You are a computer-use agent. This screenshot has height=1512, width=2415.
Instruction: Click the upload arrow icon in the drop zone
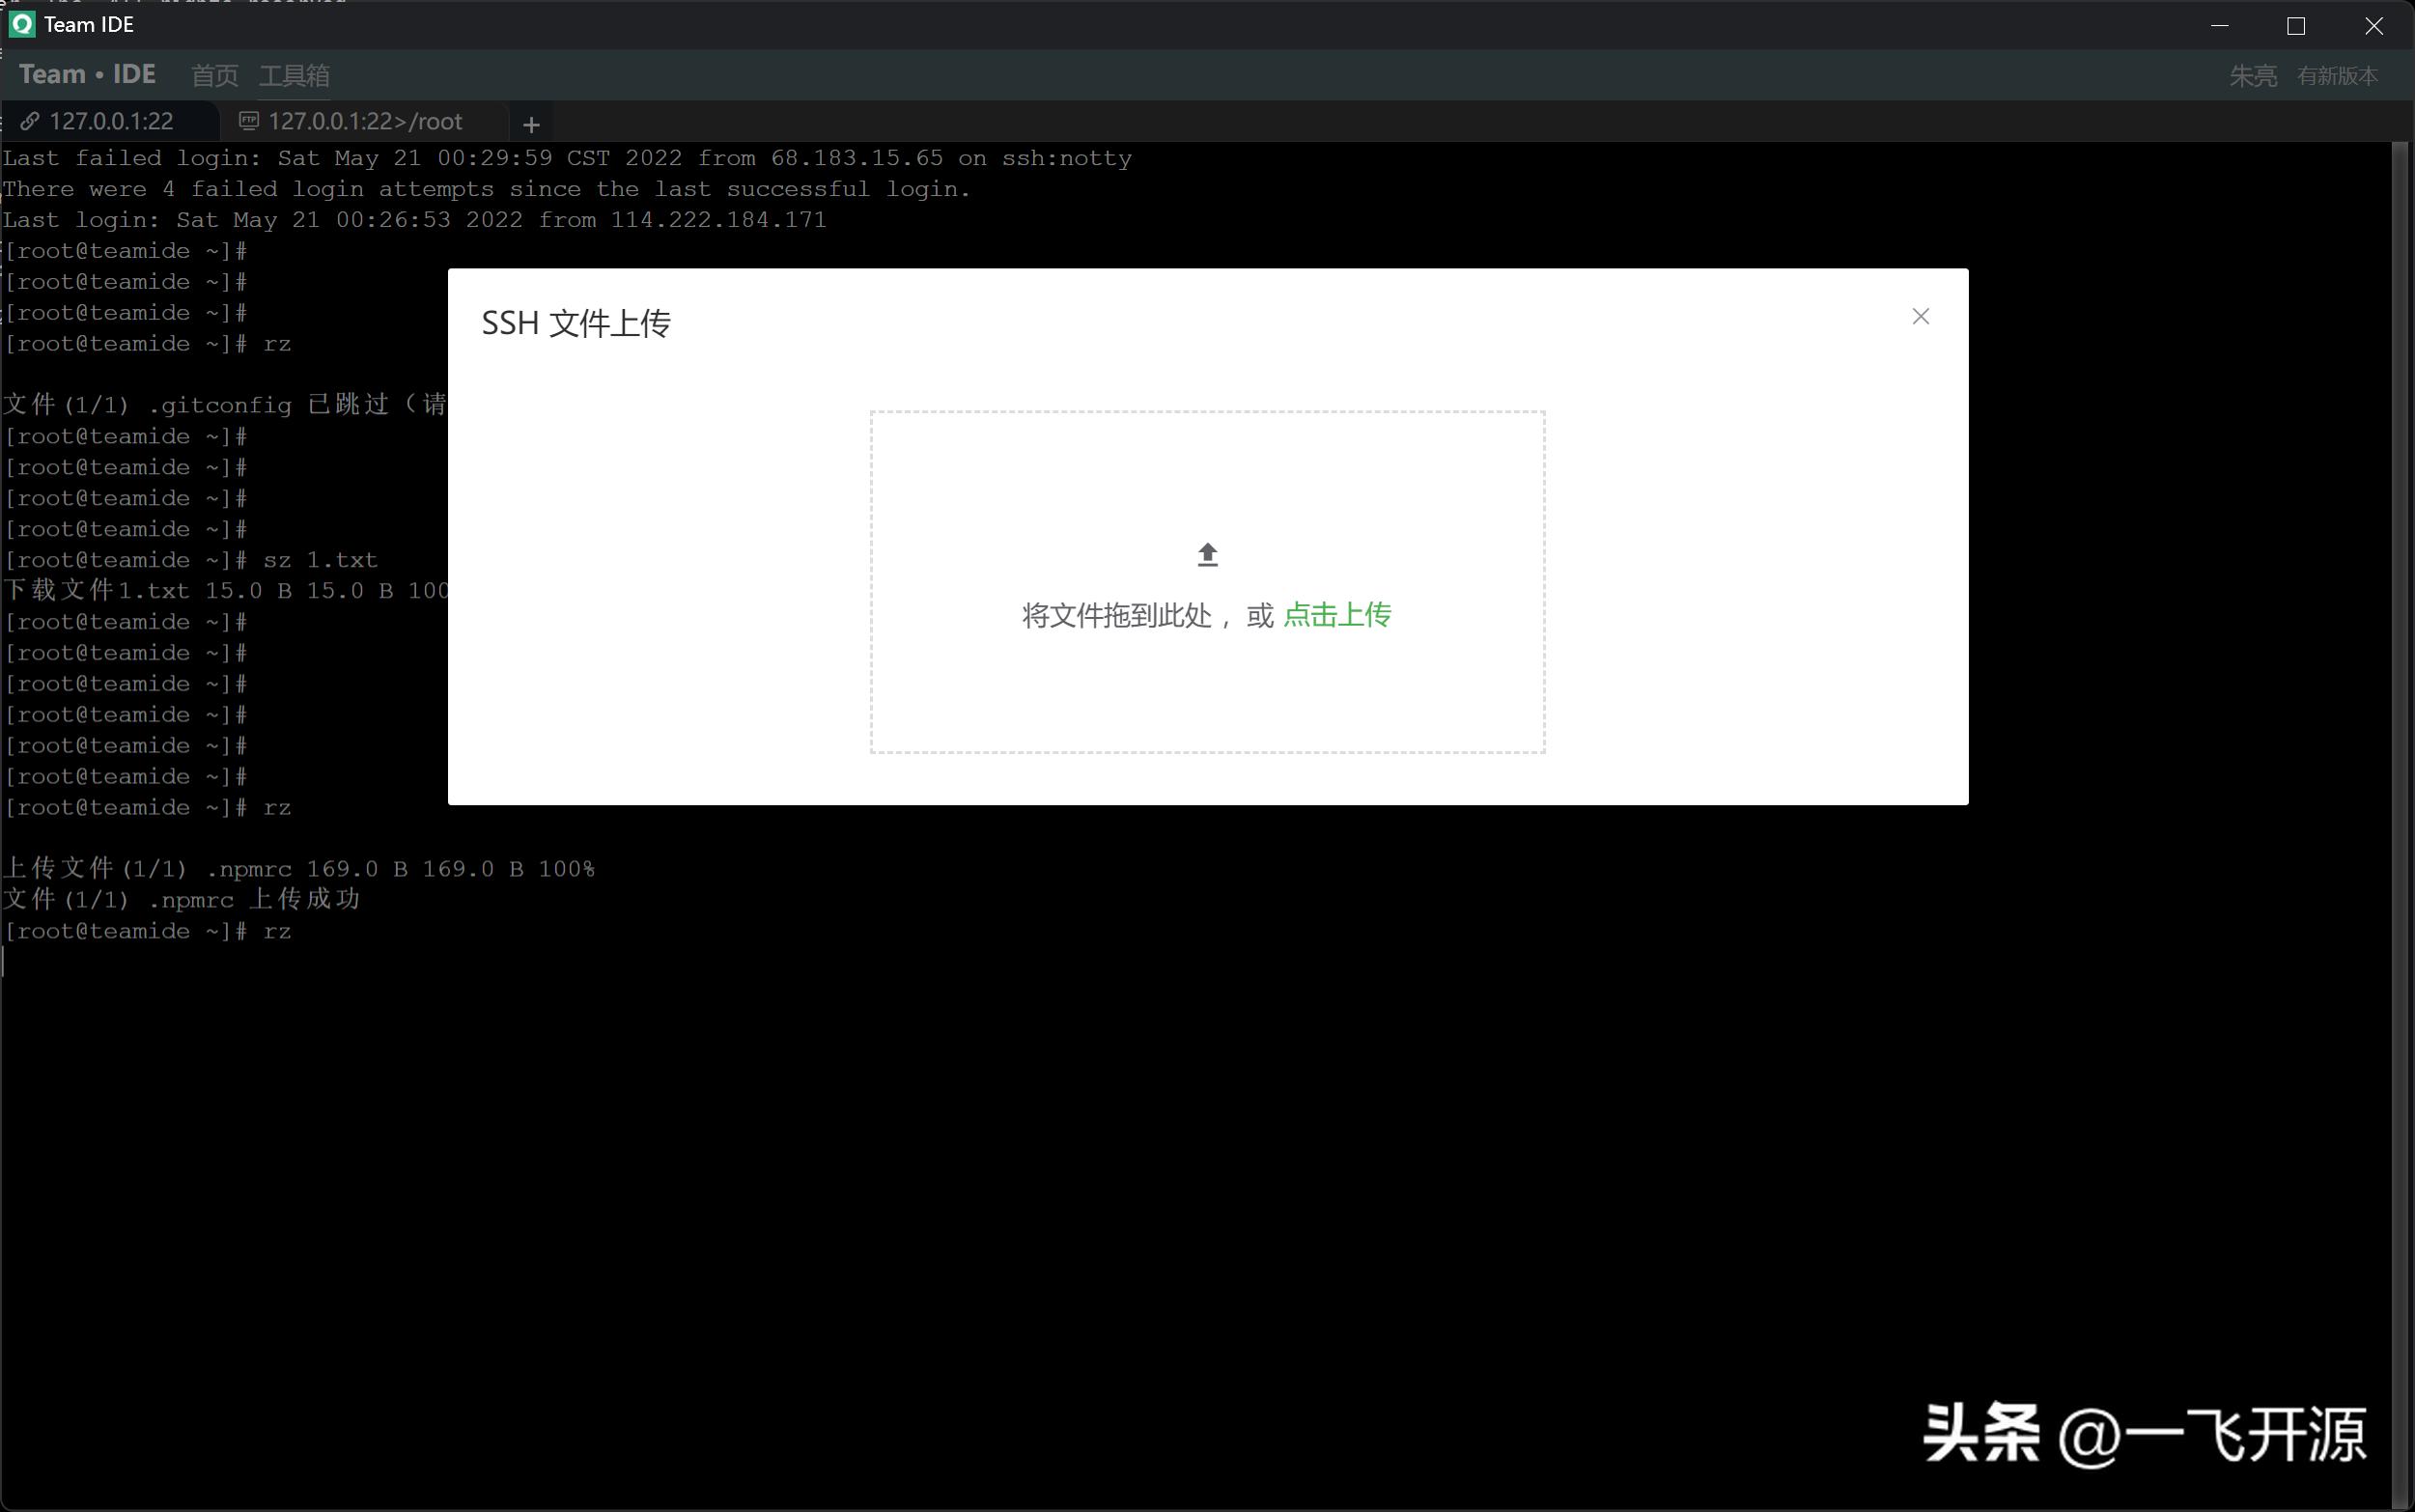pyautogui.click(x=1206, y=554)
